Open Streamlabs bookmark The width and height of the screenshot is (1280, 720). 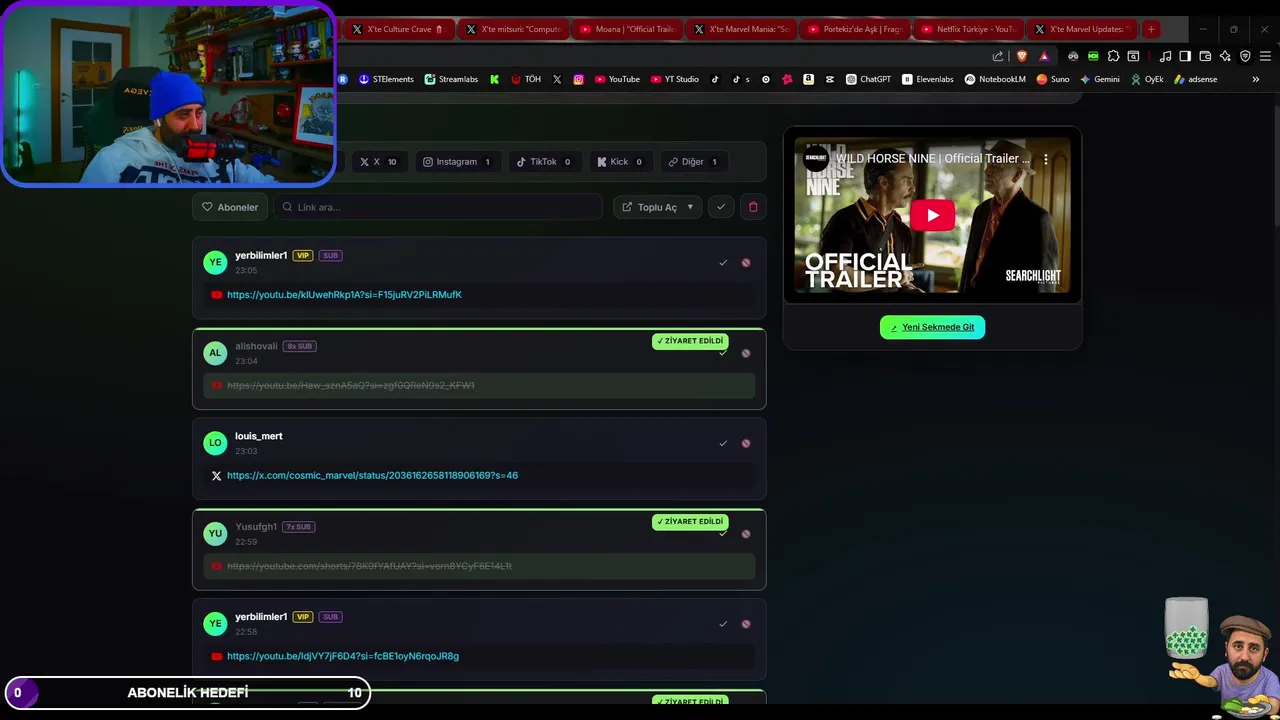[451, 79]
